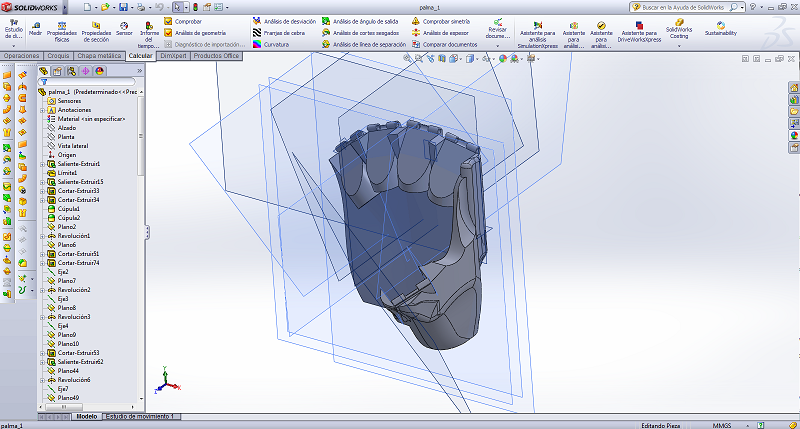Image resolution: width=800 pixels, height=429 pixels.
Task: Click the Medir measure tool
Action: click(35, 29)
